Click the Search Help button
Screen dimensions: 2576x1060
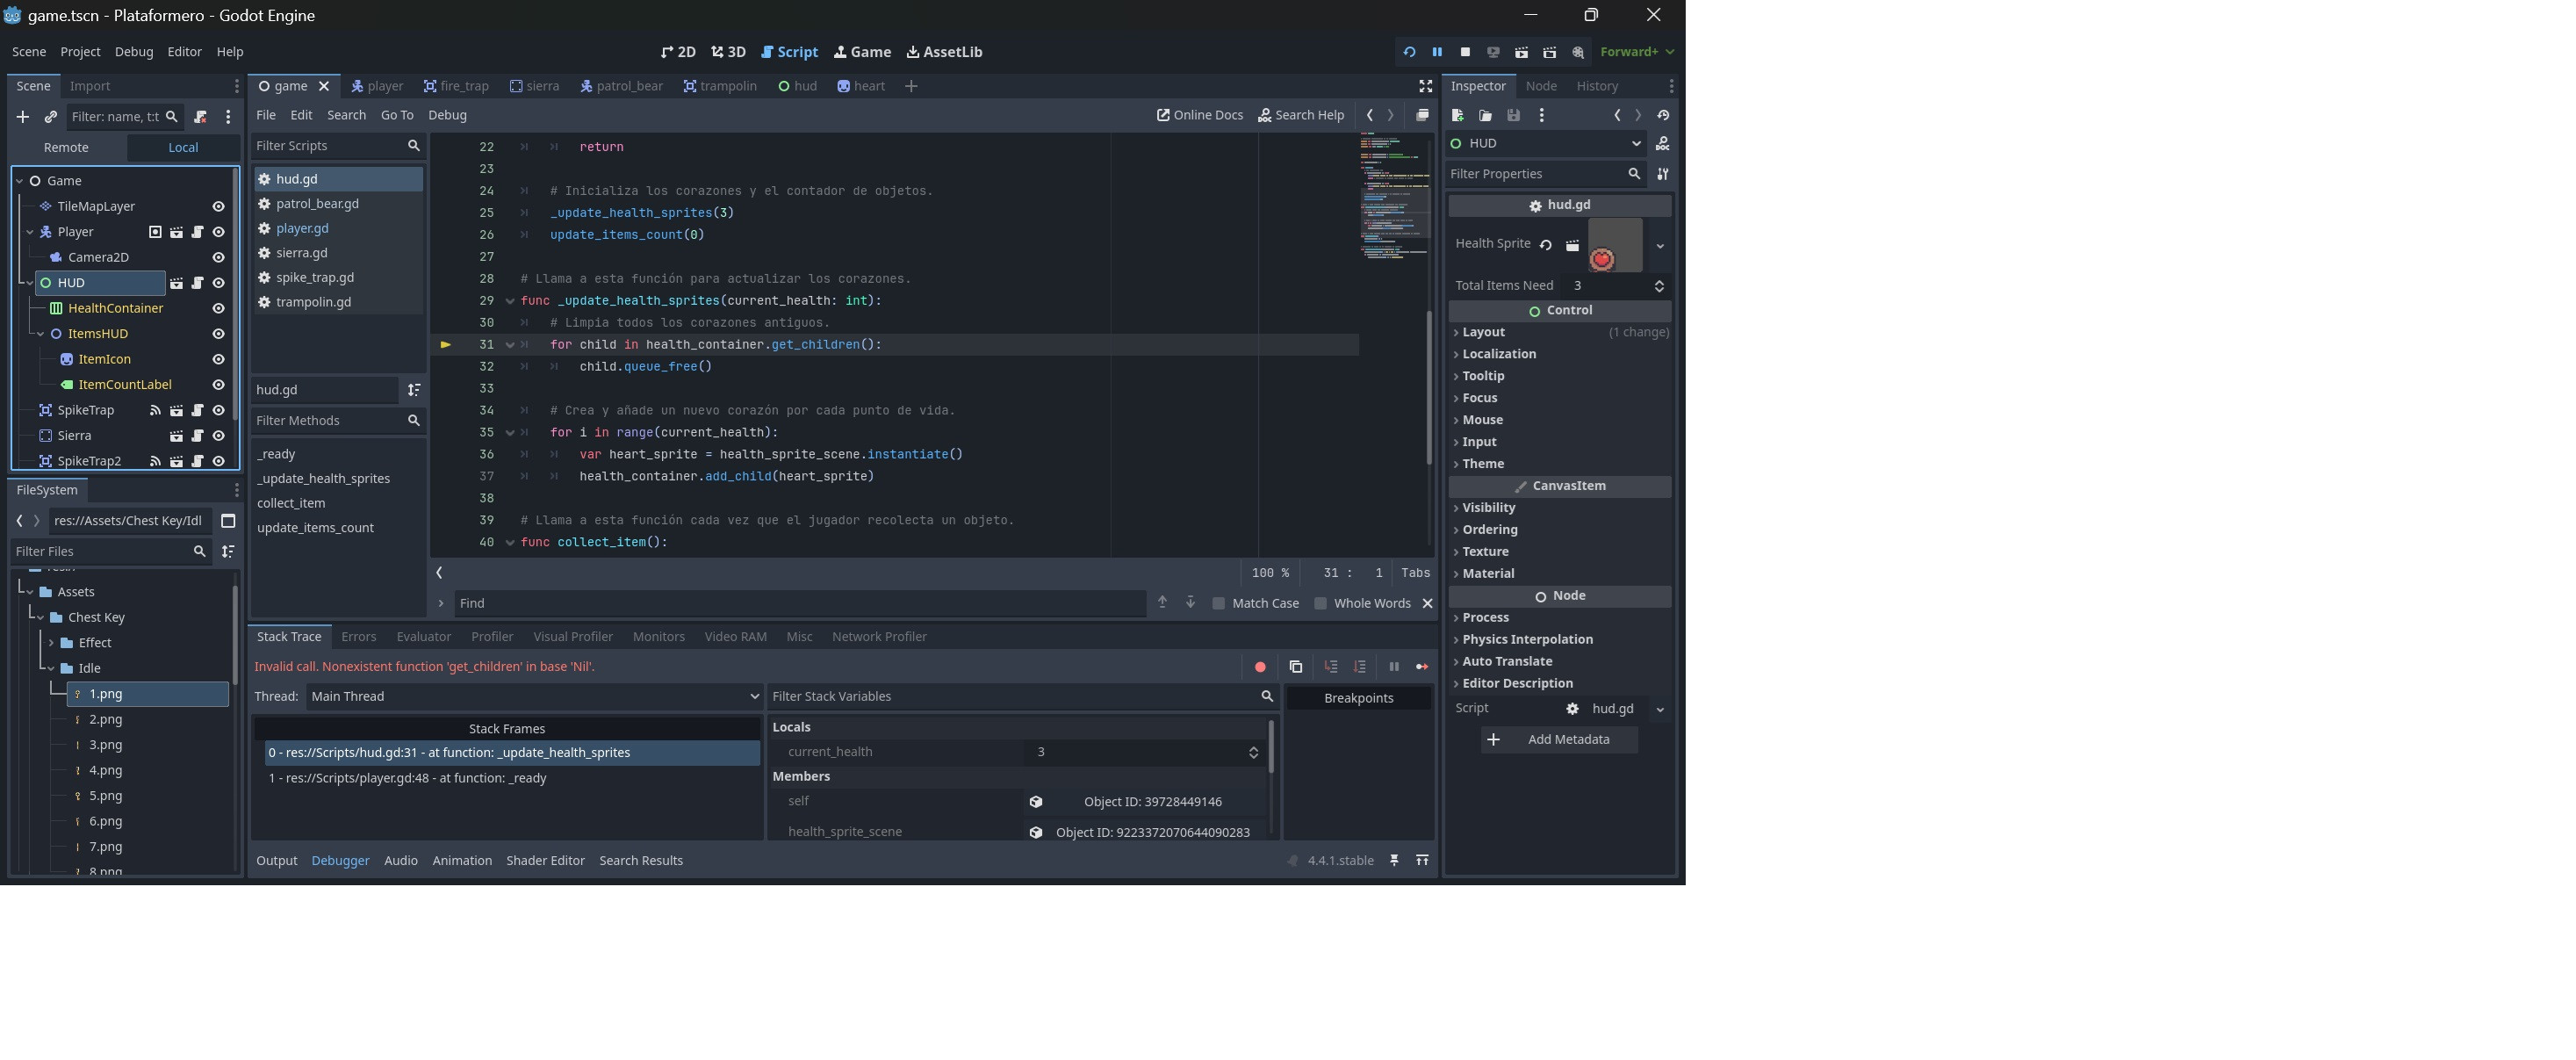(1300, 115)
